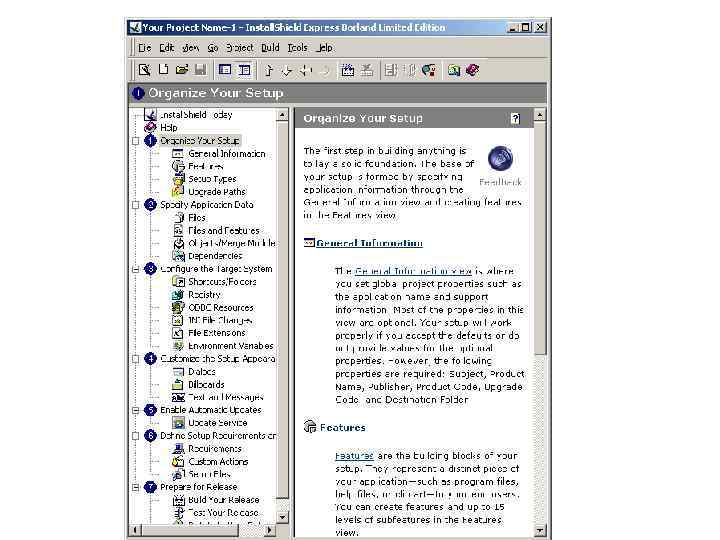Select Files view in the tree
The width and height of the screenshot is (720, 540).
click(197, 218)
